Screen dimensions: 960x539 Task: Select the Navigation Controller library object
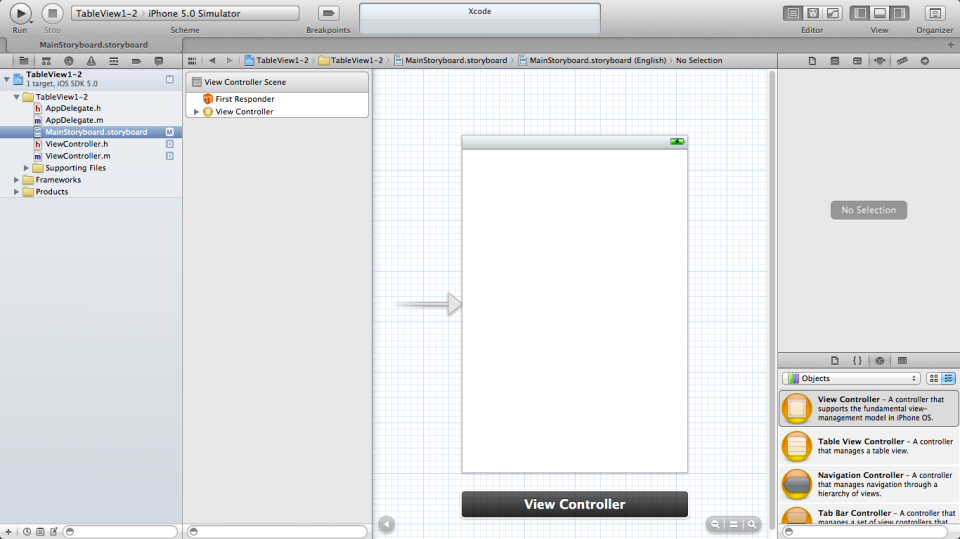tap(869, 484)
